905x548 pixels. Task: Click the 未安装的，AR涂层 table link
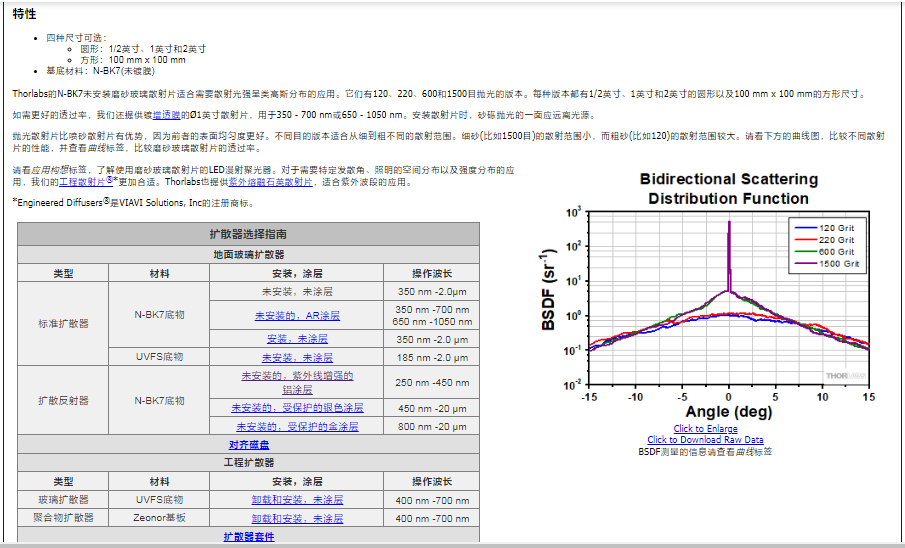(x=297, y=316)
